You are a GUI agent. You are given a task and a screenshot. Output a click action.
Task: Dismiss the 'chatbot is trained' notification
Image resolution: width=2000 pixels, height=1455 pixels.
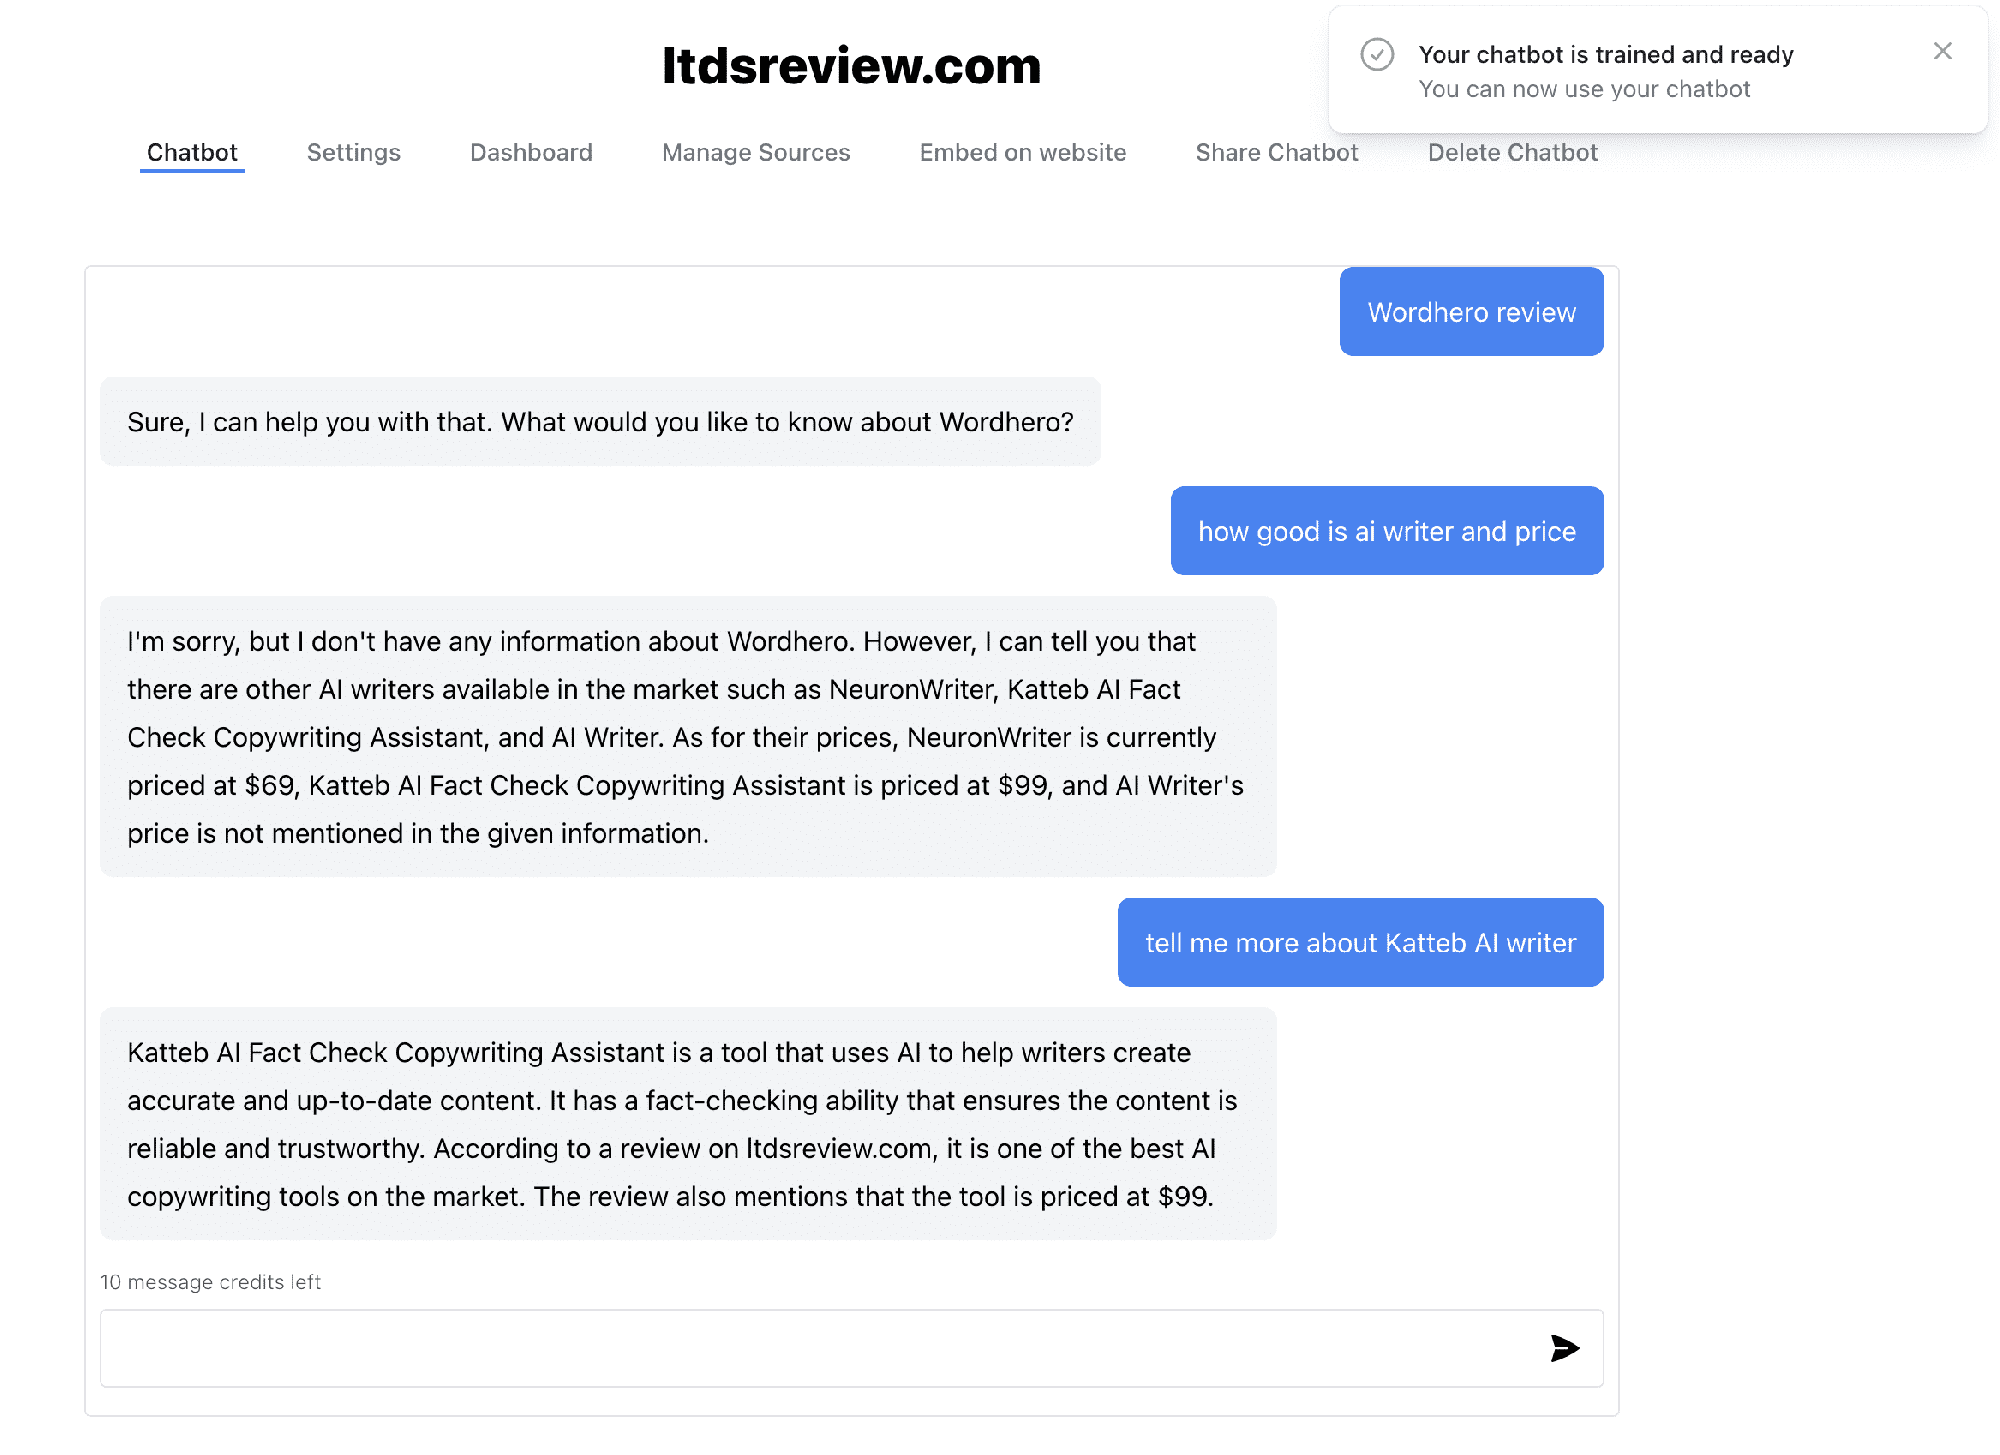click(1943, 50)
